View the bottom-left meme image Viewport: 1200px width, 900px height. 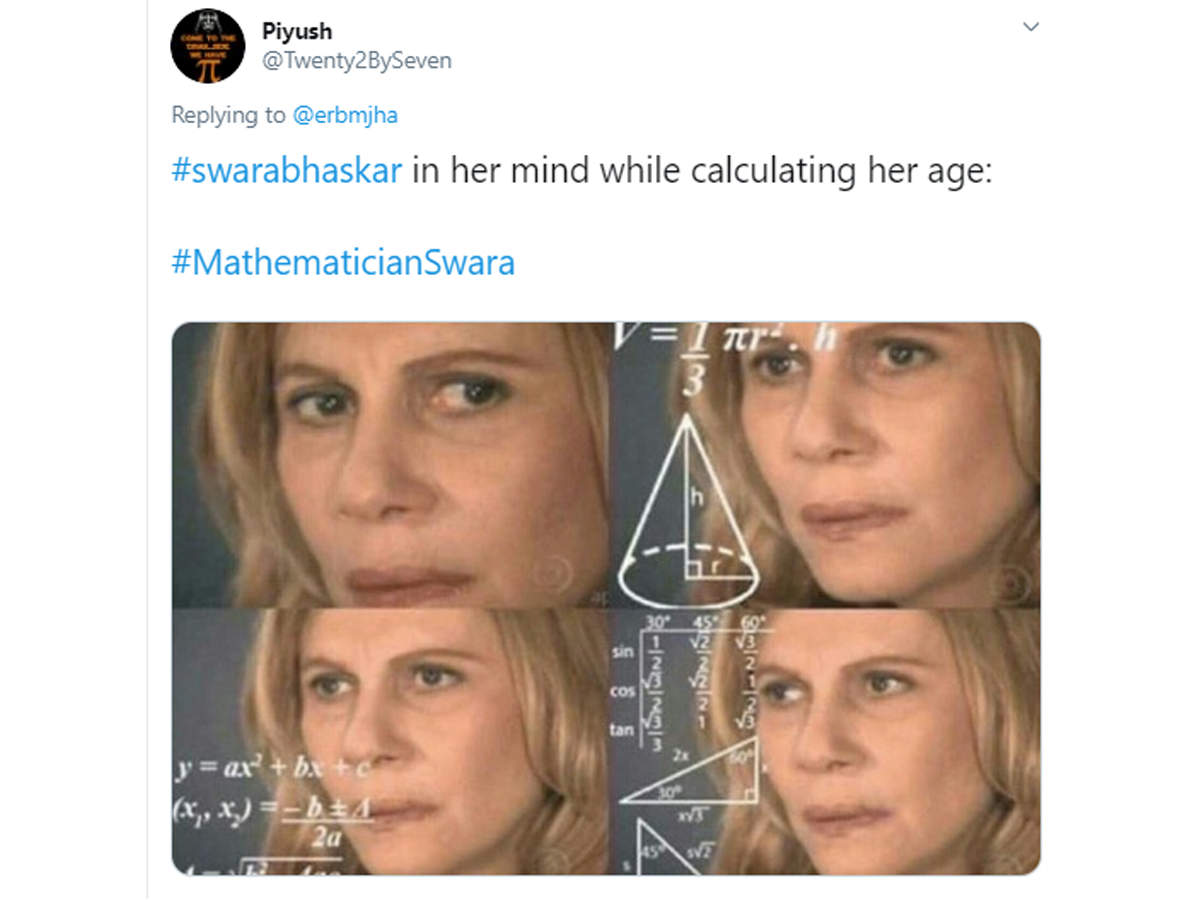click(x=390, y=742)
